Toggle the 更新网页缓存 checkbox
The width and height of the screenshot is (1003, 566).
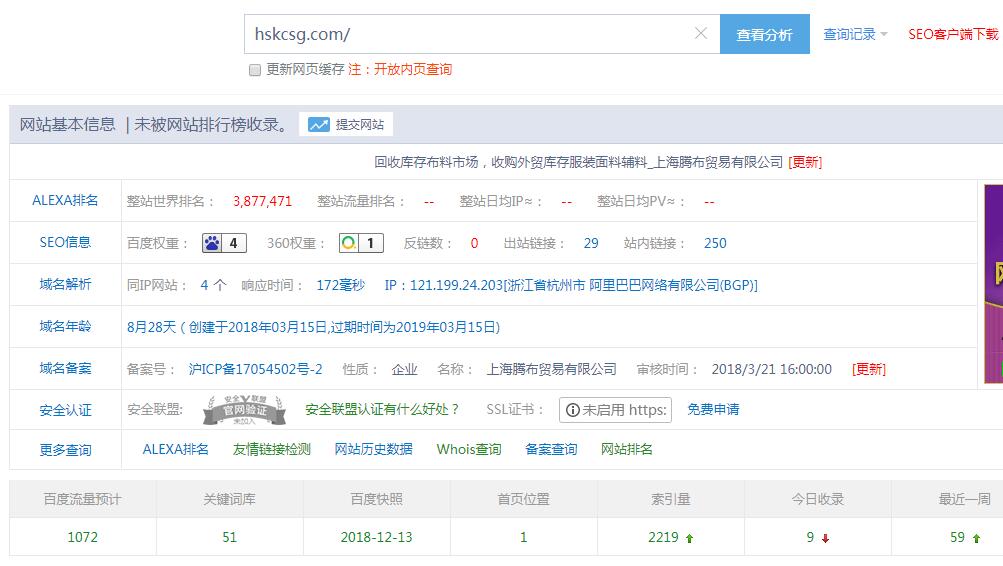point(255,70)
